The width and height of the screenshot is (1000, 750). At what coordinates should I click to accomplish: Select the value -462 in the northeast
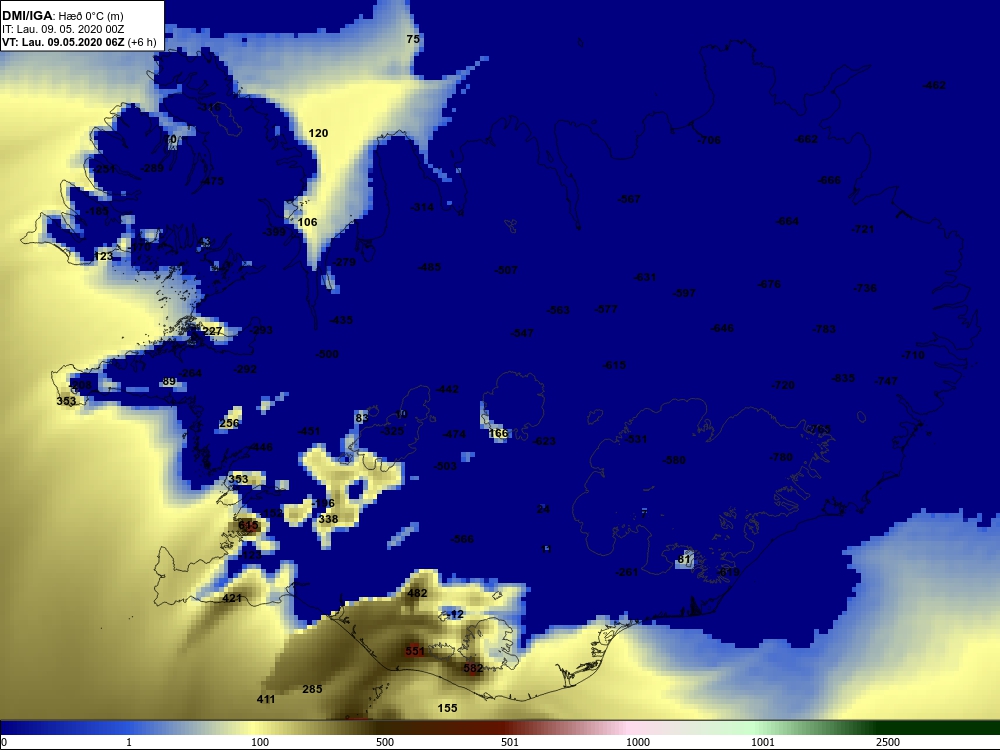934,85
